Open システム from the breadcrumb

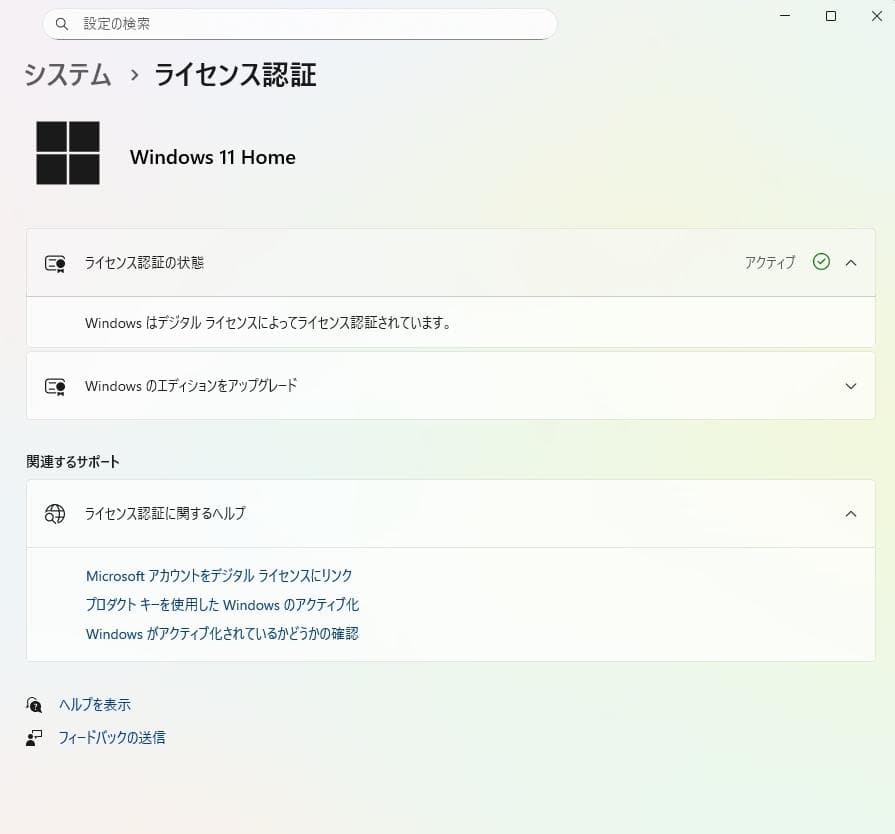pos(66,75)
